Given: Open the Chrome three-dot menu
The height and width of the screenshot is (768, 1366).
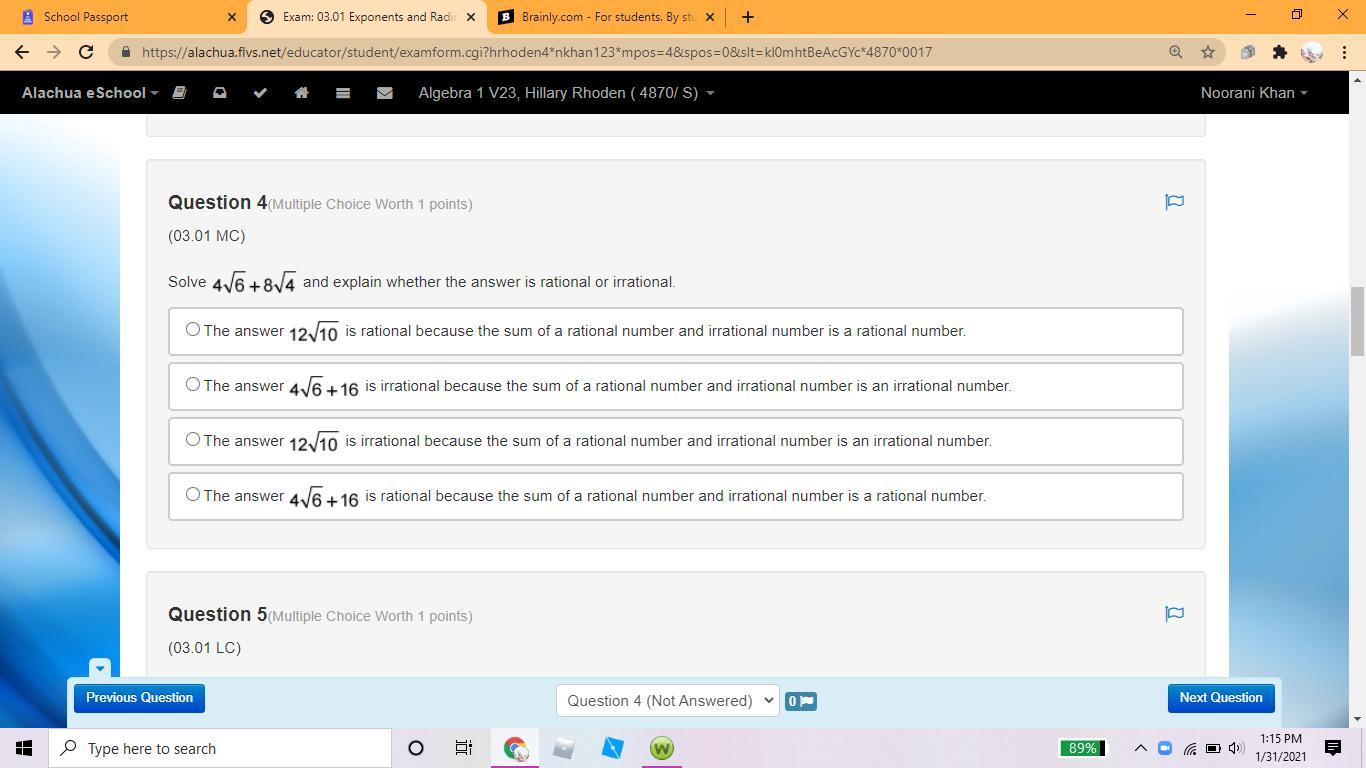Looking at the screenshot, I should (1342, 52).
